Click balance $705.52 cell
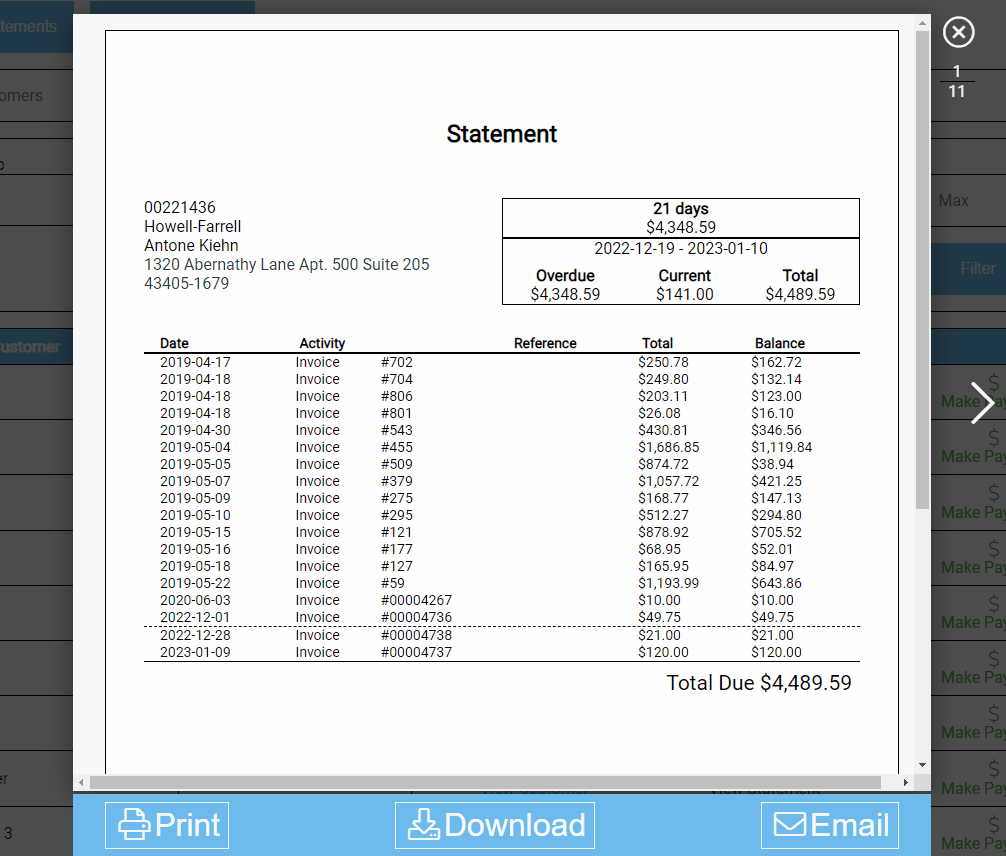Screen dimensions: 1006x856 (776, 533)
